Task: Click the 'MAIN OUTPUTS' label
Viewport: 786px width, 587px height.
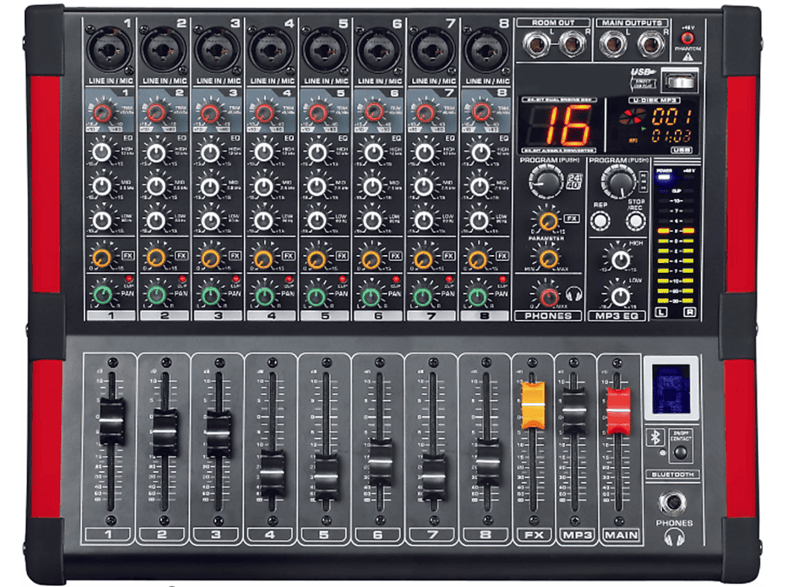Action: (x=632, y=23)
